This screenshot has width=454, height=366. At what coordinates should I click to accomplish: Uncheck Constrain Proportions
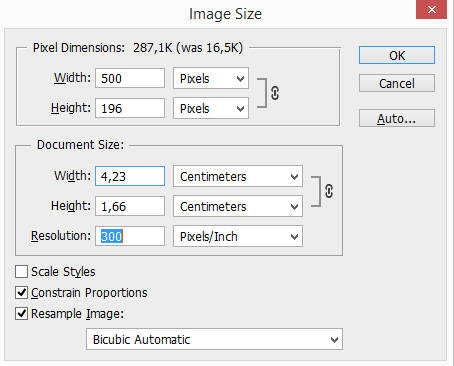[21, 293]
